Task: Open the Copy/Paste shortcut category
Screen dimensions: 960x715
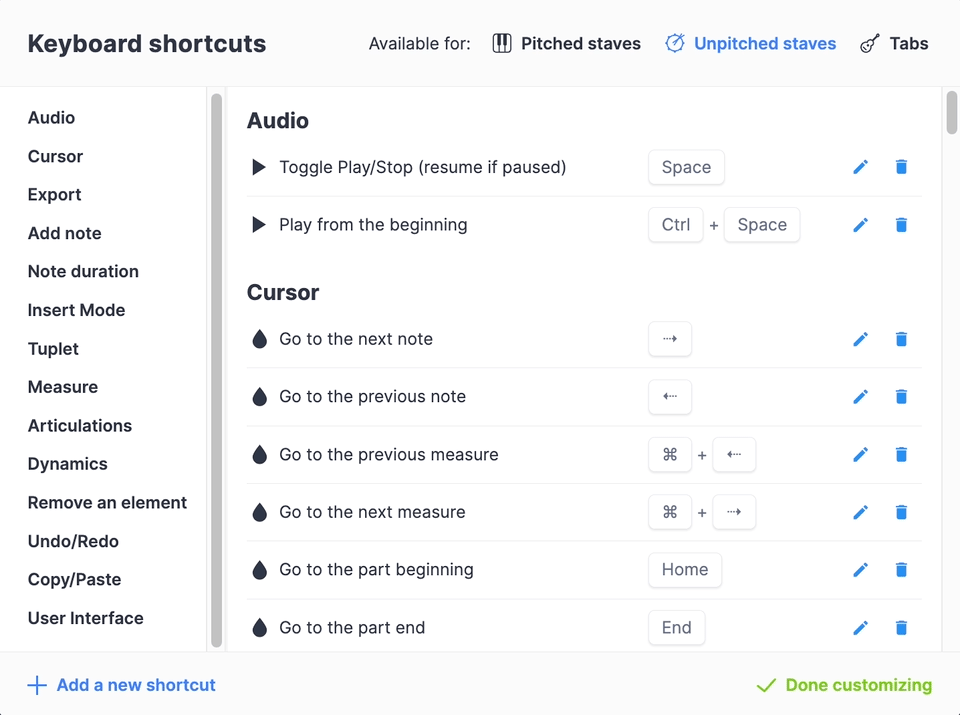Action: click(74, 579)
